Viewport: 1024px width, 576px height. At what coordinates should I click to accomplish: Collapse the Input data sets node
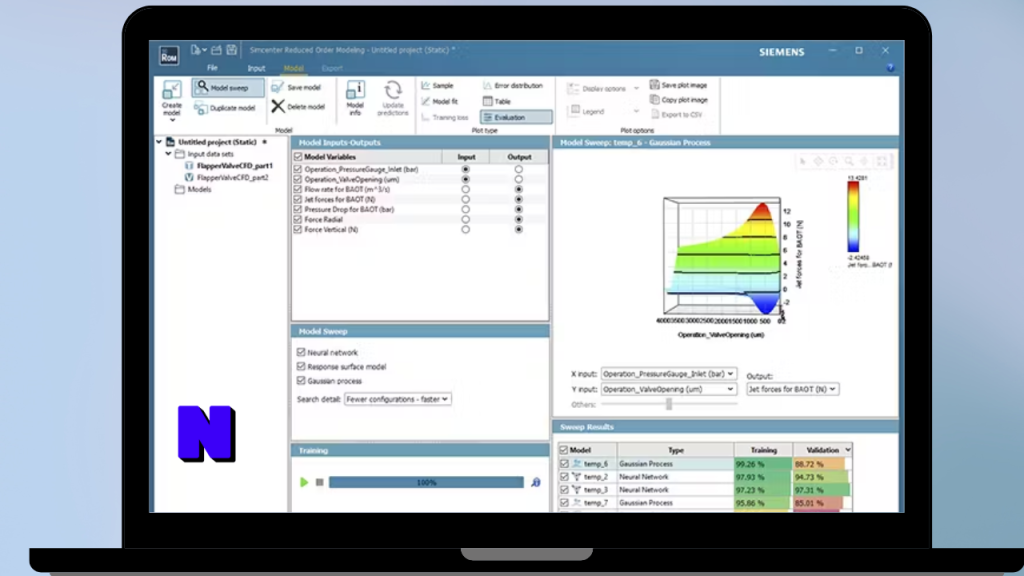168,154
